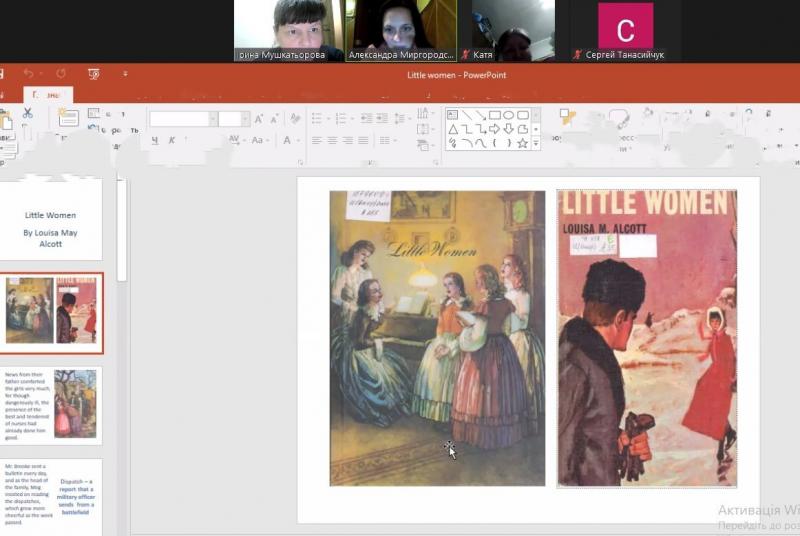Select the Arrow line shape
This screenshot has height=536, width=800.
click(x=481, y=115)
